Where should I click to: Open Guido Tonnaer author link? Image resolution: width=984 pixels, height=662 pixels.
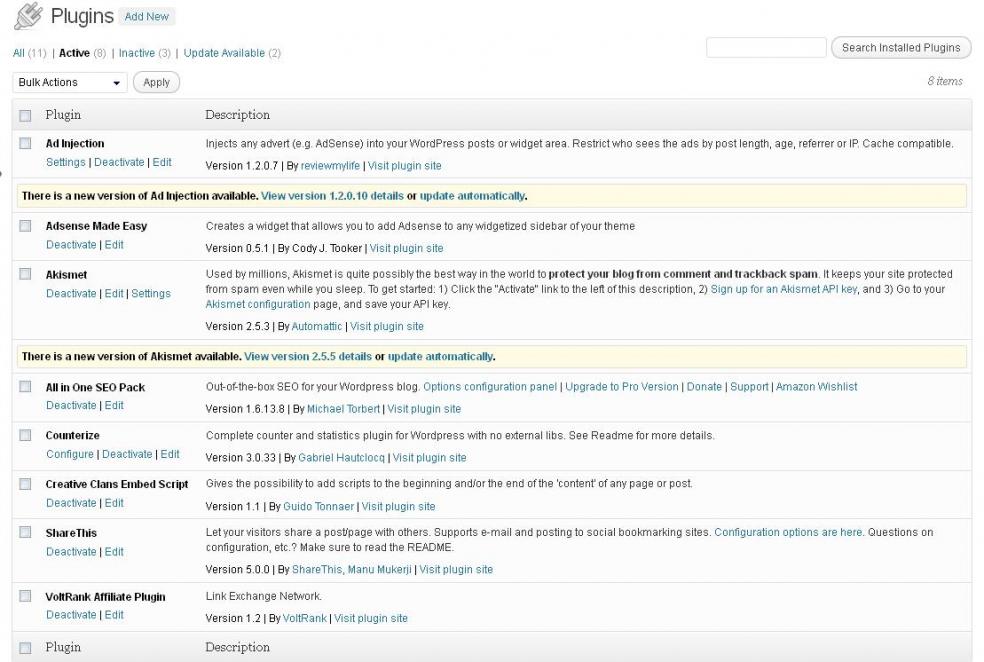[x=319, y=506]
